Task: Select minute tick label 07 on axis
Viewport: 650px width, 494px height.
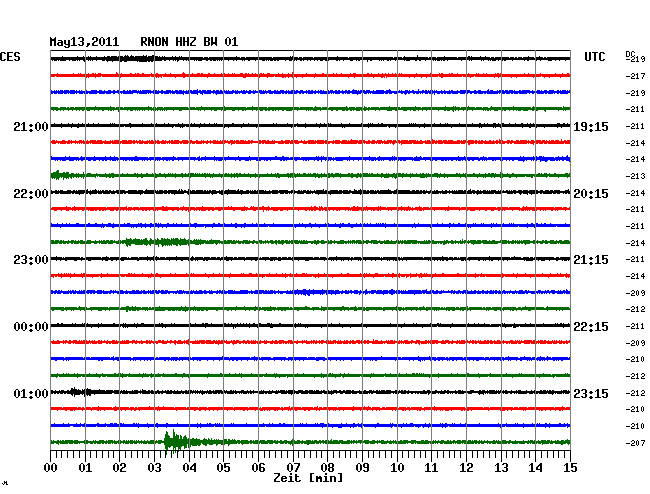Action: 293,467
